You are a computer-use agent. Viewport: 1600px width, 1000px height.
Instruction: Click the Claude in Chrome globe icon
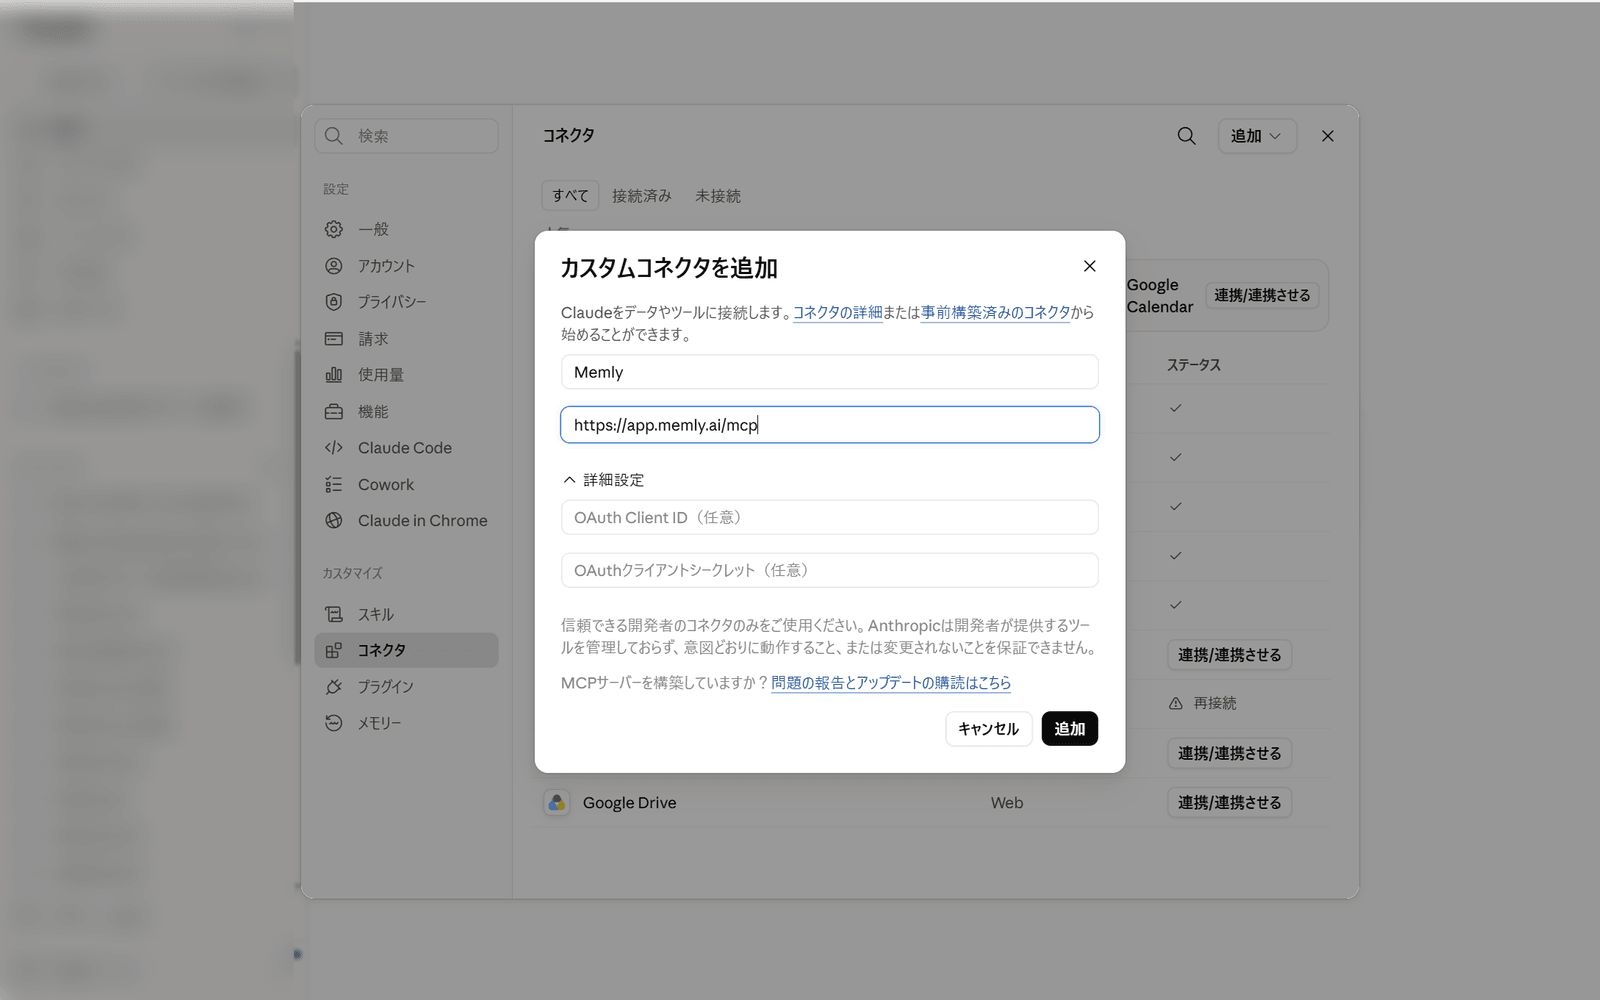334,521
